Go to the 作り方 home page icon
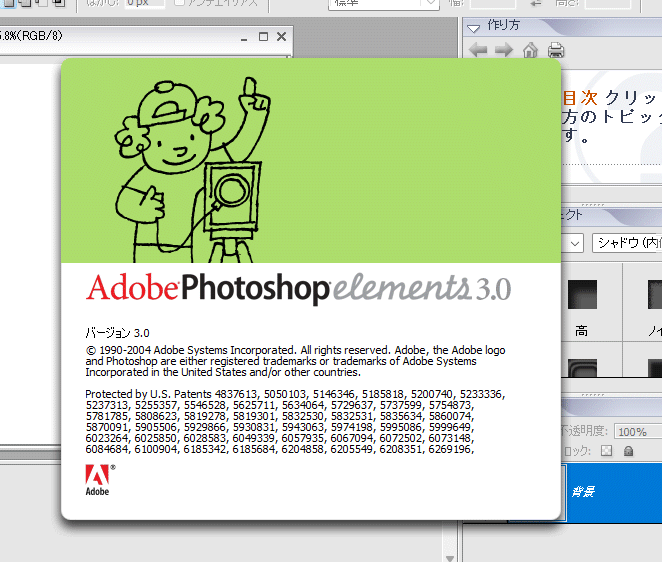The width and height of the screenshot is (662, 562). pos(530,50)
